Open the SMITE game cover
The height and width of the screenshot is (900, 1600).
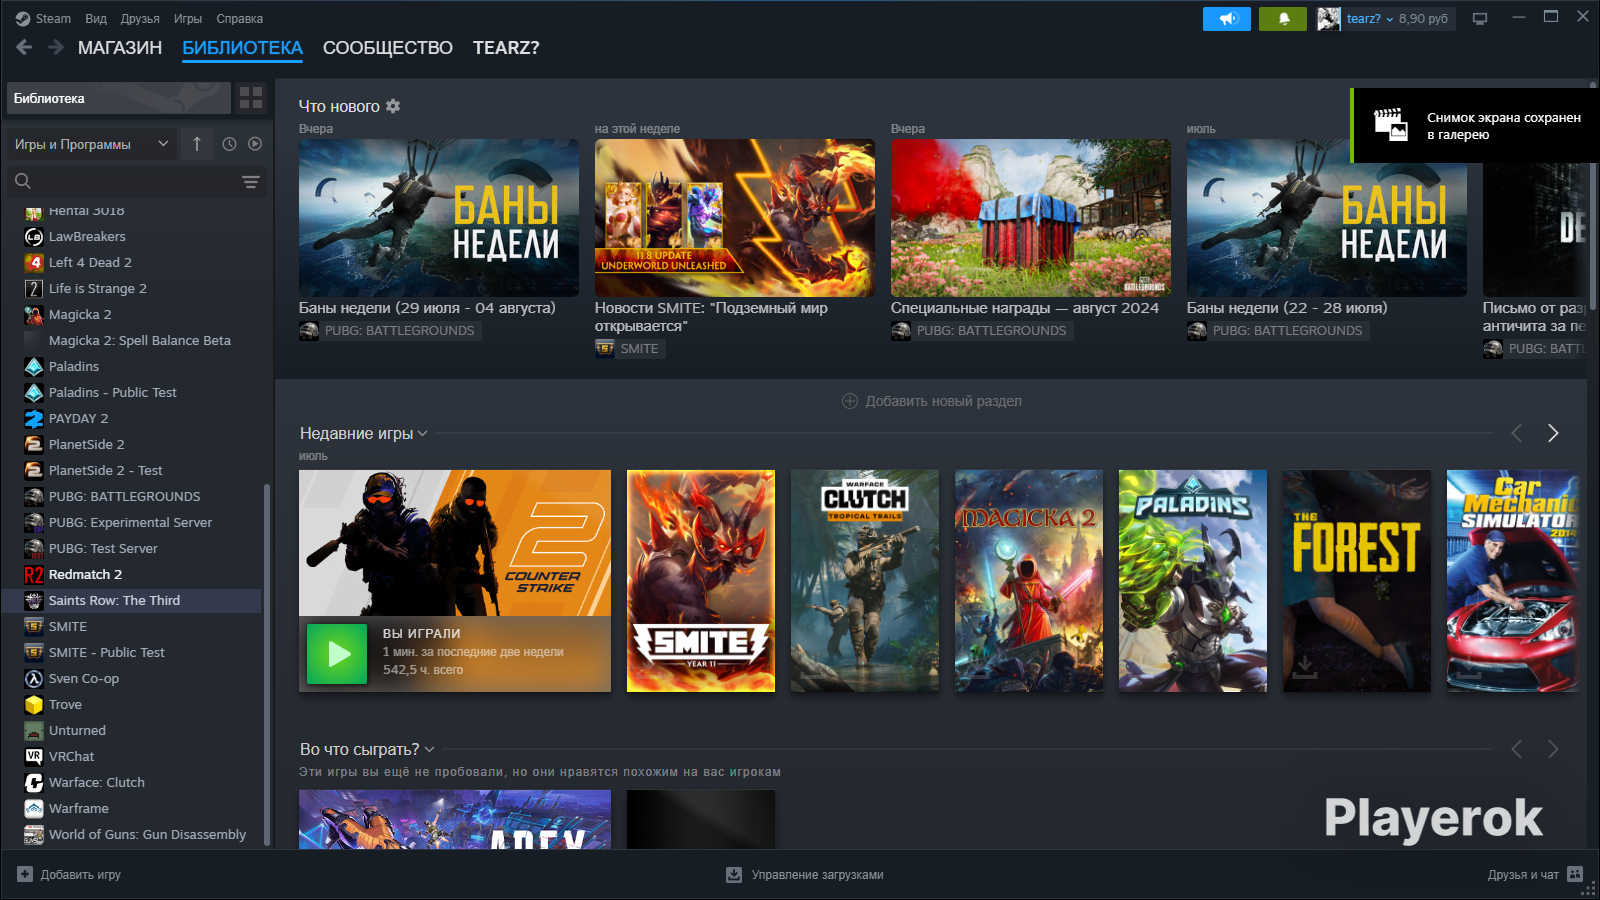[701, 581]
